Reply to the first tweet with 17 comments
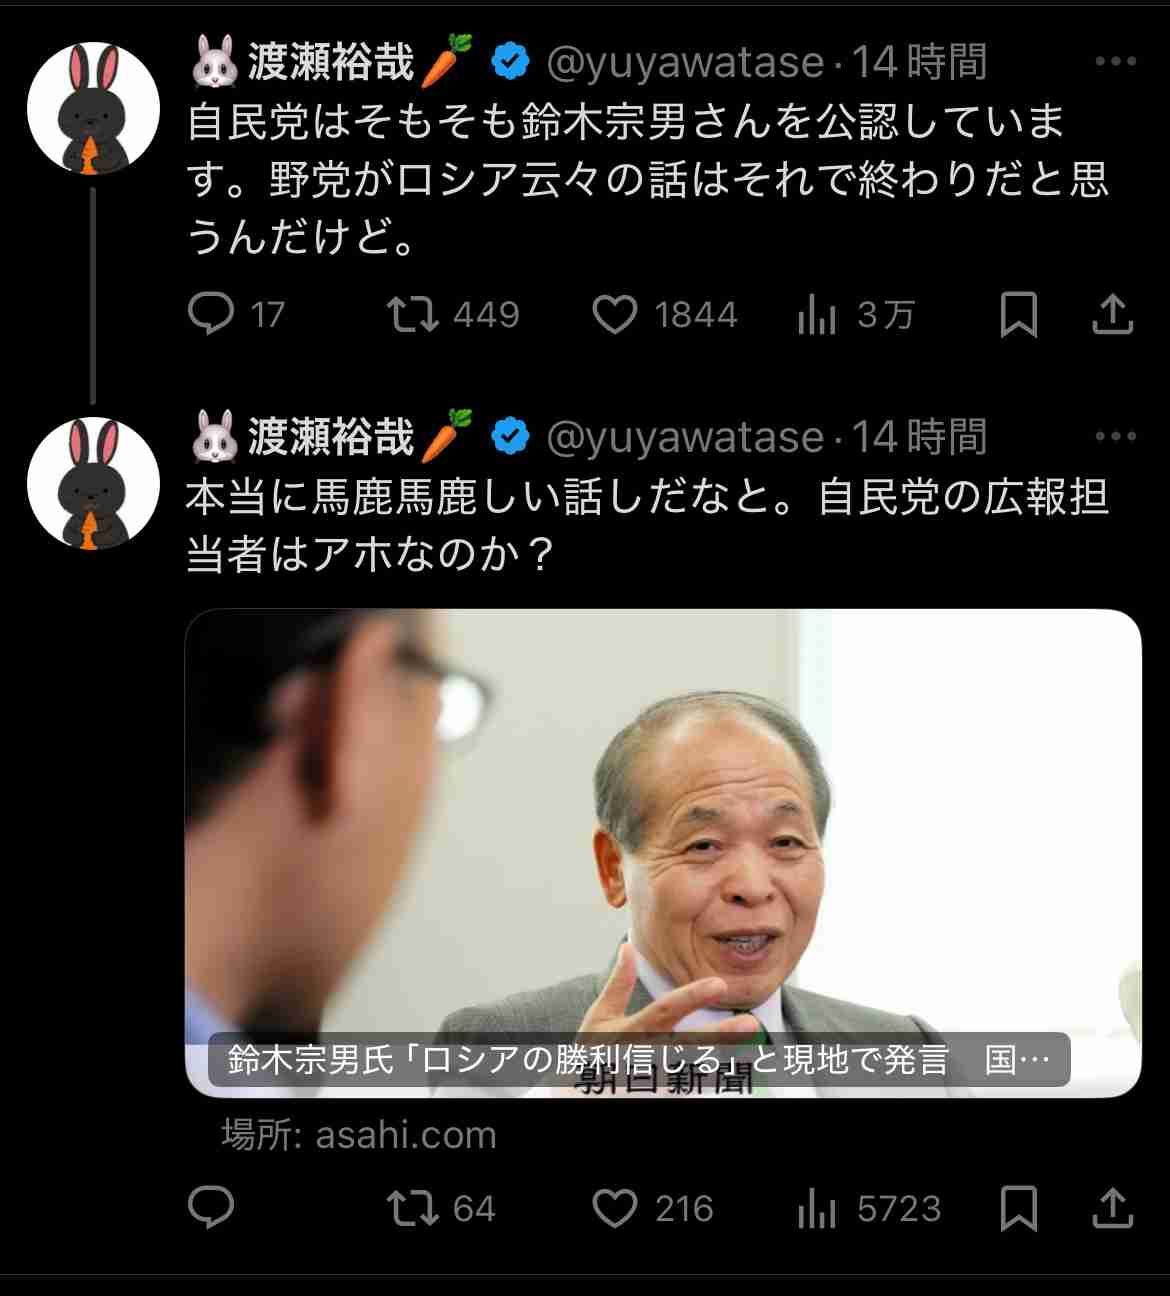The image size is (1170, 1296). [236, 315]
